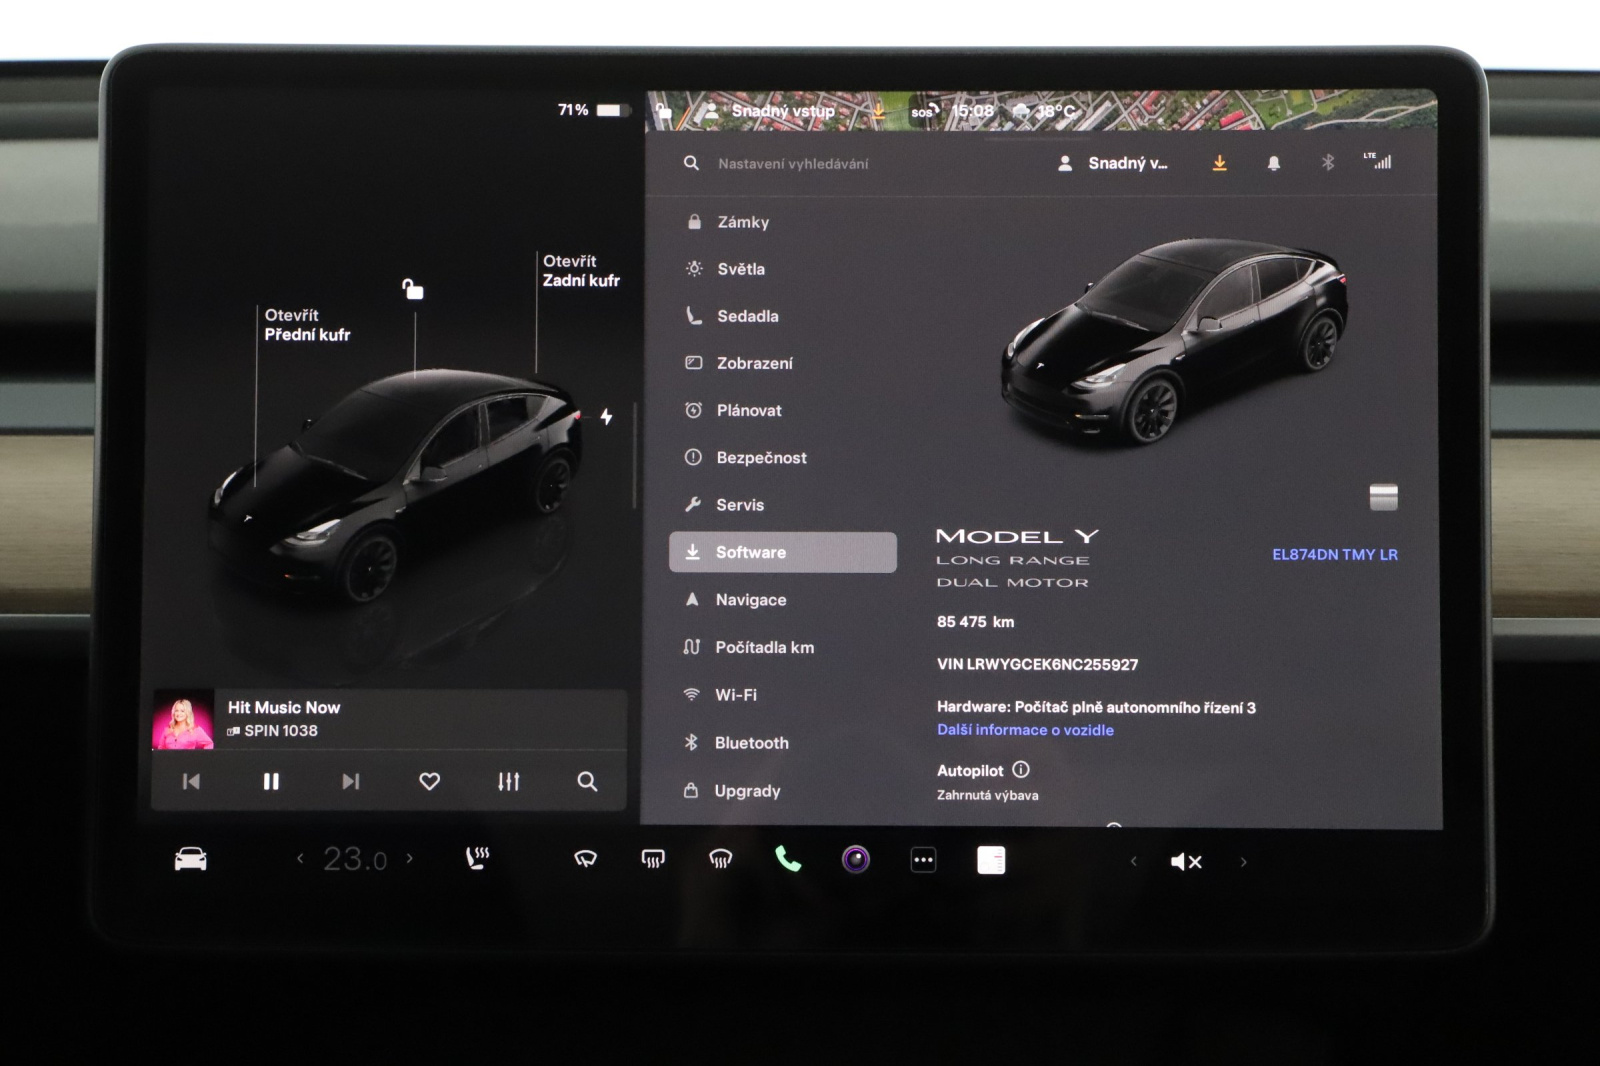This screenshot has width=1600, height=1066.
Task: Tap the release notes icon above vehicle name
Action: pyautogui.click(x=1383, y=497)
